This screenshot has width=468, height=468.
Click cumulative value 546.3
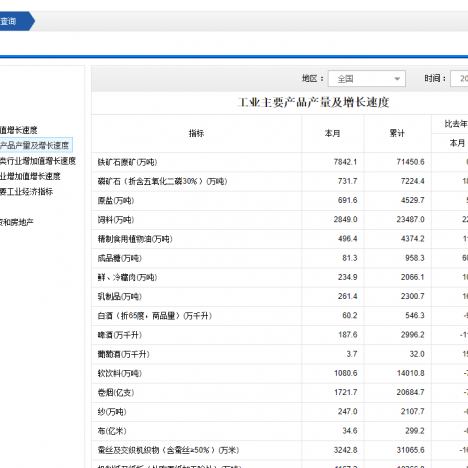[415, 316]
